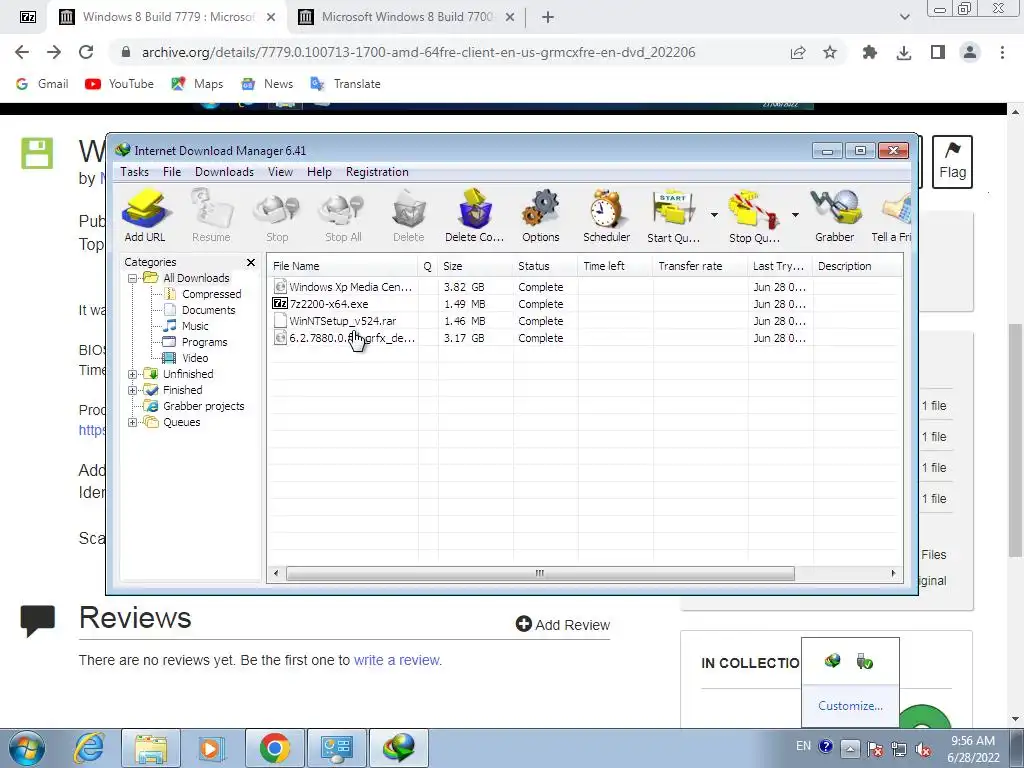Open the Scheduler clock icon
Viewport: 1024px width, 768px height.
click(607, 216)
